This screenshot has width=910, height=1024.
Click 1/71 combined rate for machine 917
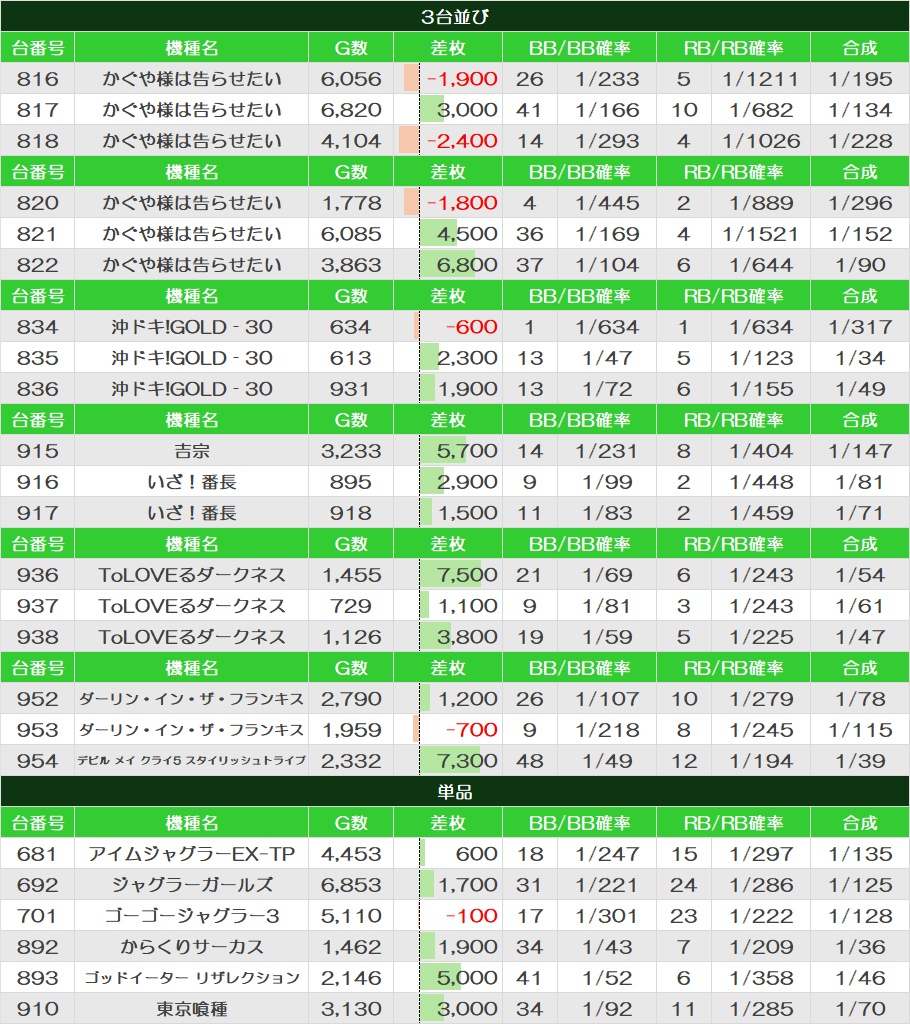(860, 513)
